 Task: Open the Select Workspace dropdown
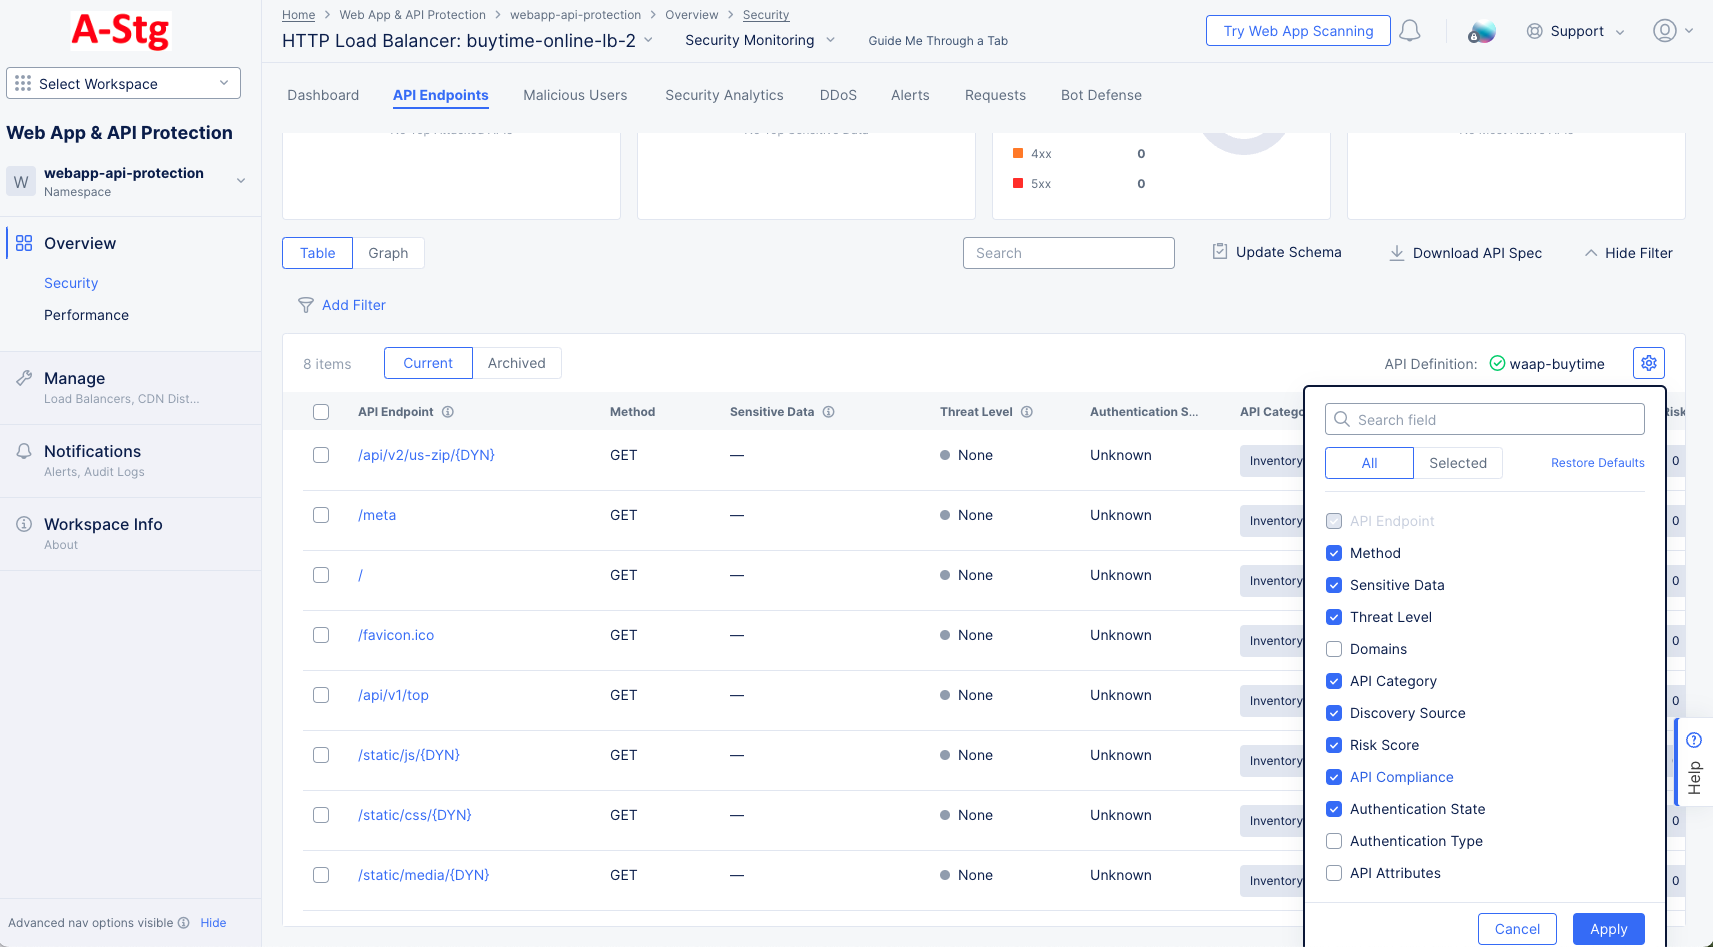pyautogui.click(x=122, y=83)
